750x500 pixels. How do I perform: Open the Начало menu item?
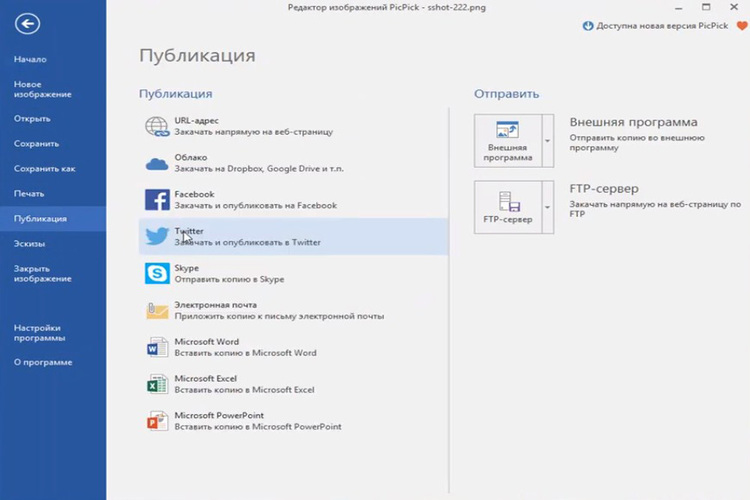coord(30,59)
